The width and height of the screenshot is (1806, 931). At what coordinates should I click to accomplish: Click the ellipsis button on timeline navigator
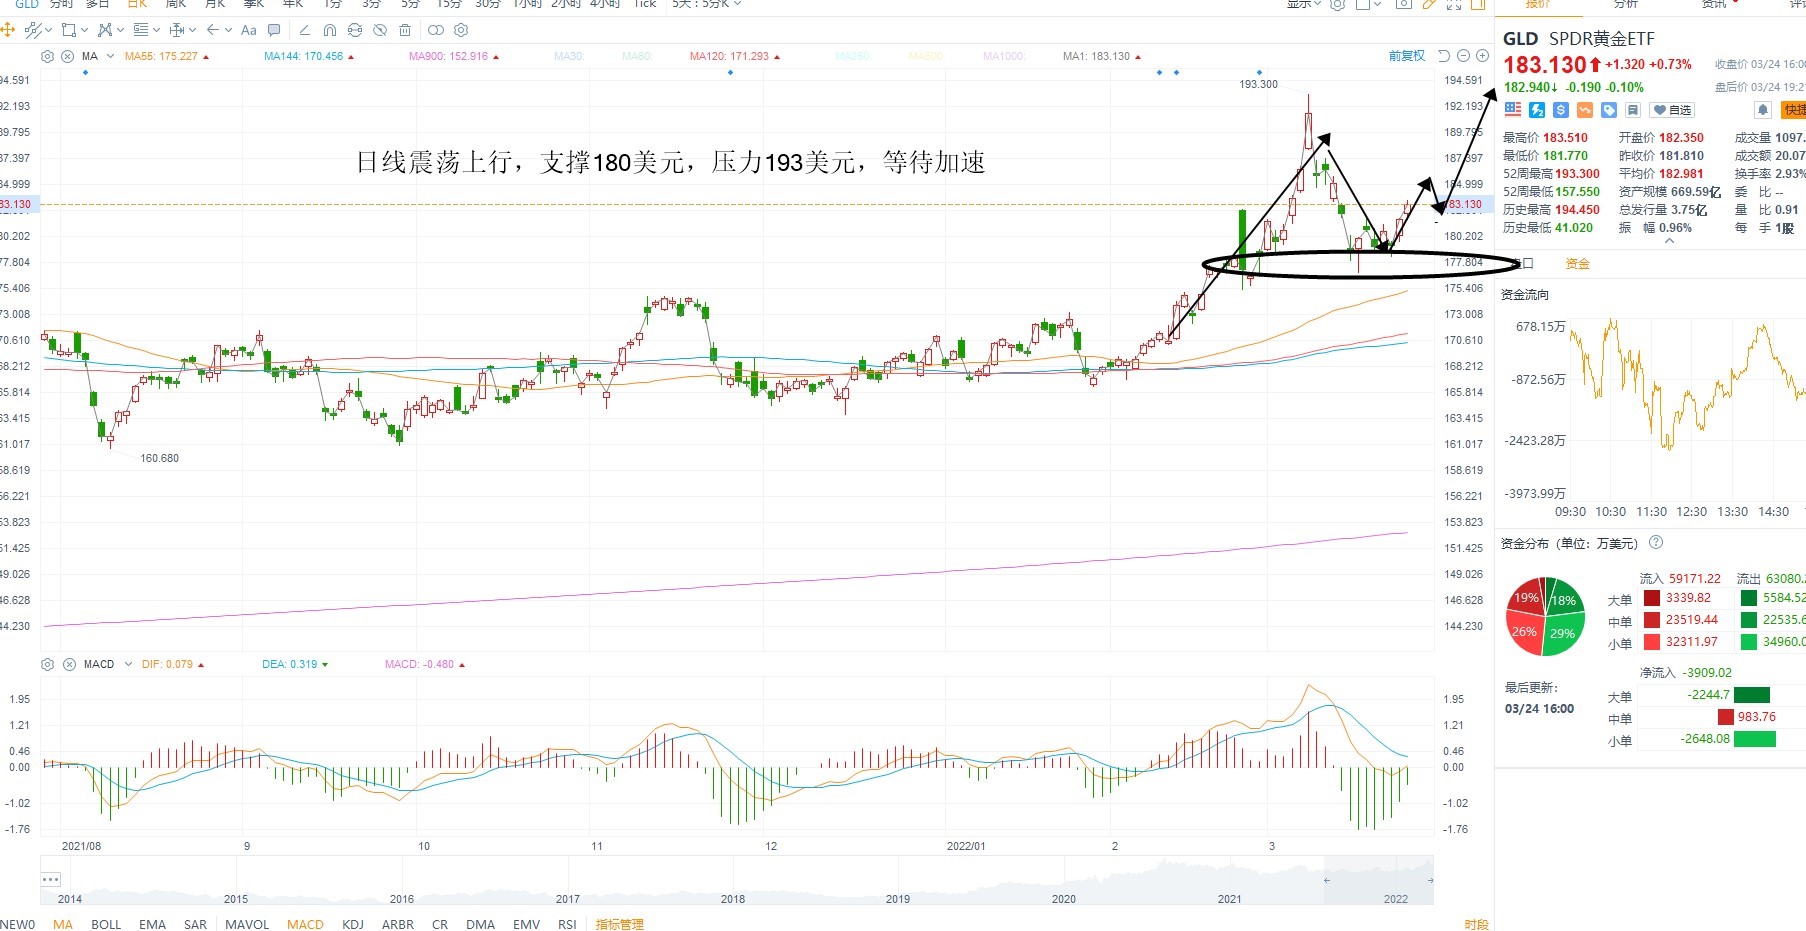point(51,879)
